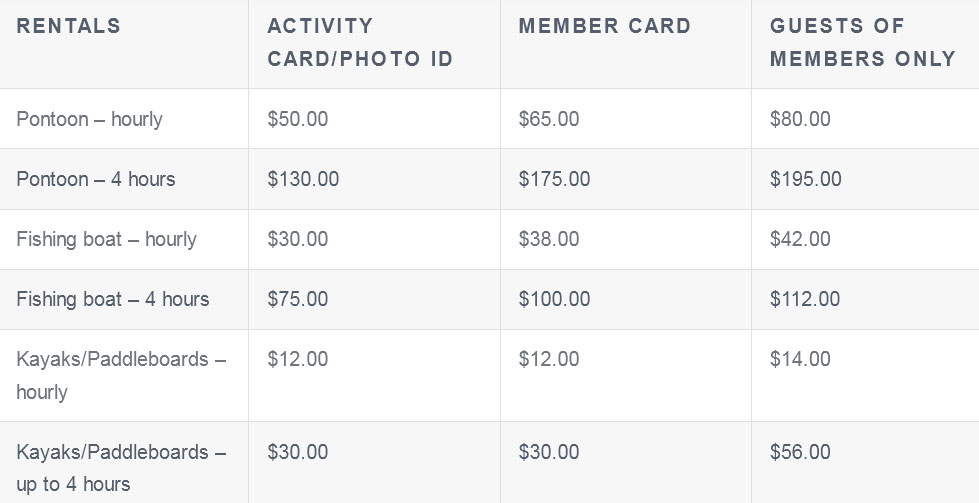The height and width of the screenshot is (503, 979).
Task: Click the MEMBER CARD column header
Action: tap(605, 26)
